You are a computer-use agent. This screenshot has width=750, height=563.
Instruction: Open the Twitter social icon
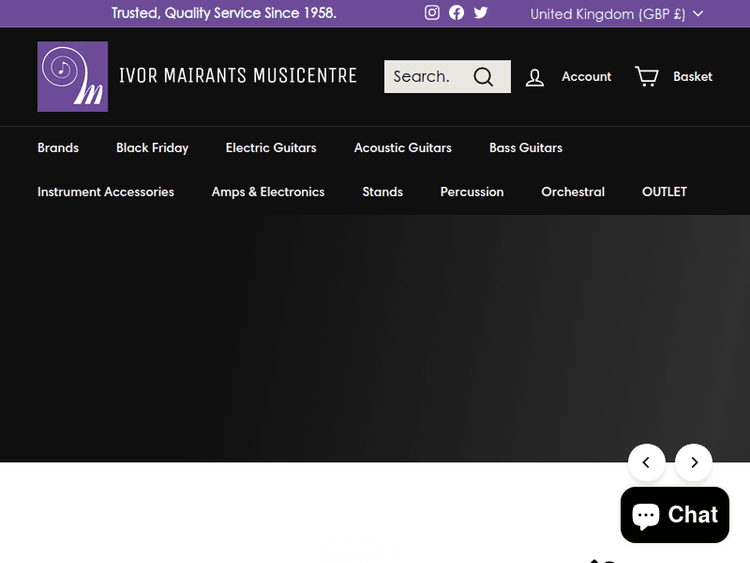481,13
